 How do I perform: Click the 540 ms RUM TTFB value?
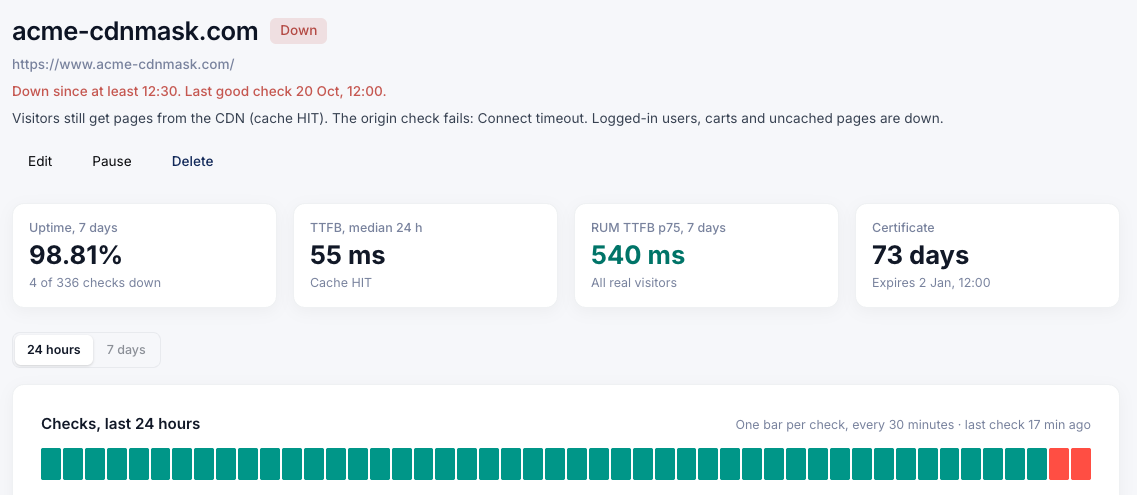point(637,255)
